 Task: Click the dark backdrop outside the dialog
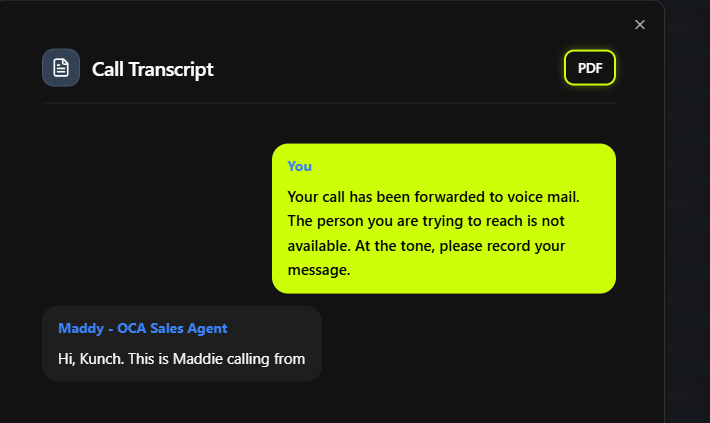[688, 200]
